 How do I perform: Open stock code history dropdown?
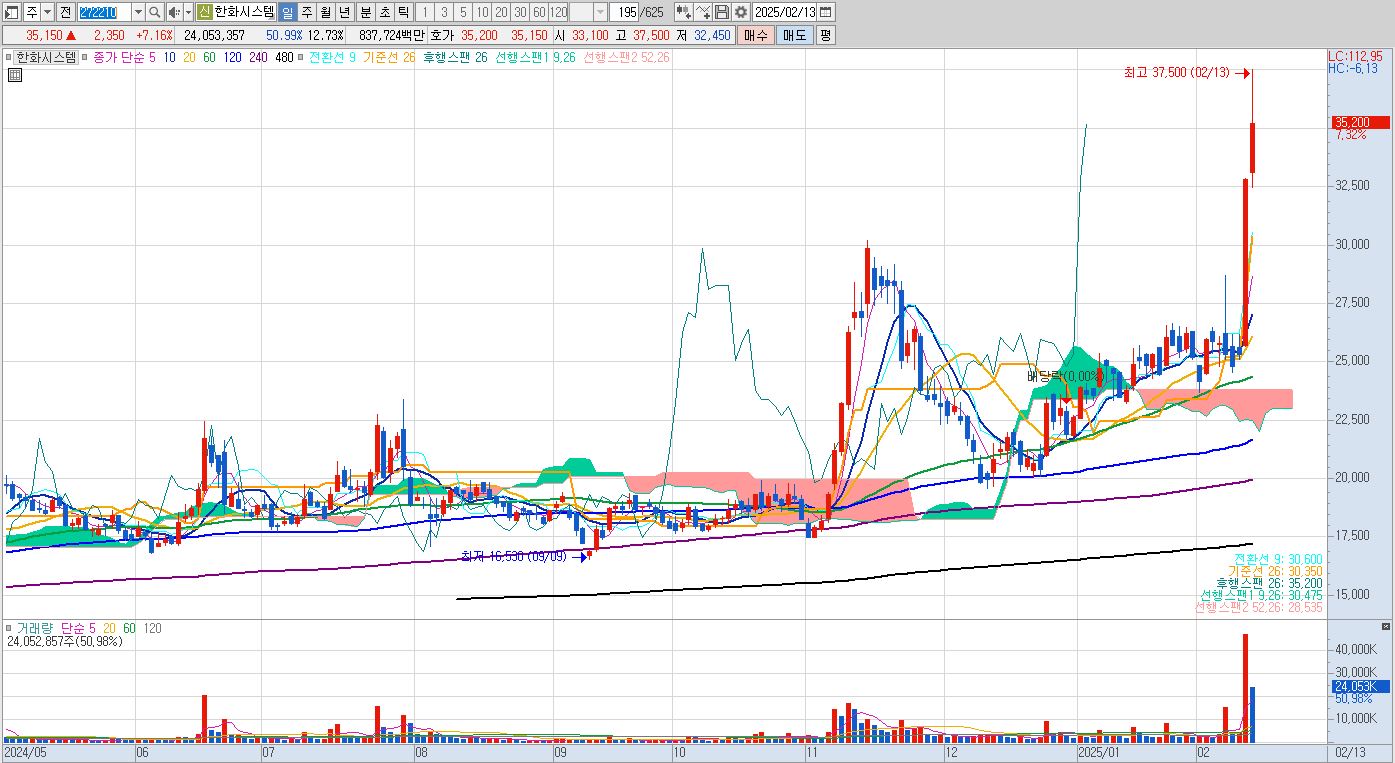pyautogui.click(x=138, y=12)
